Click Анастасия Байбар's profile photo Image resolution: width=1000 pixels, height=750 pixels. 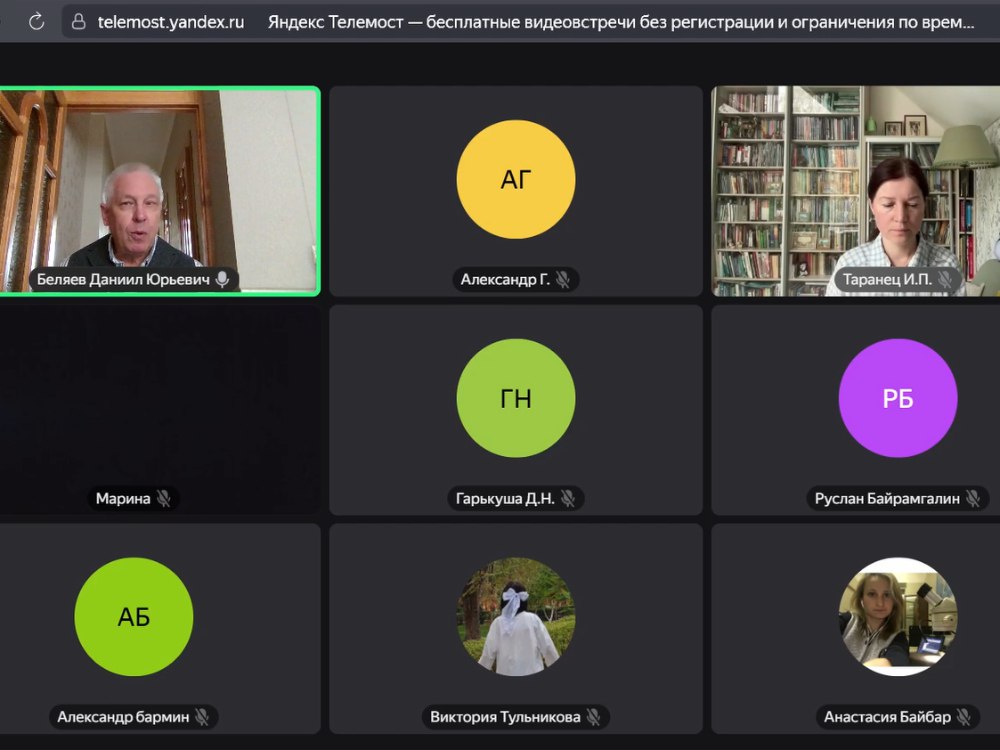[x=897, y=617]
